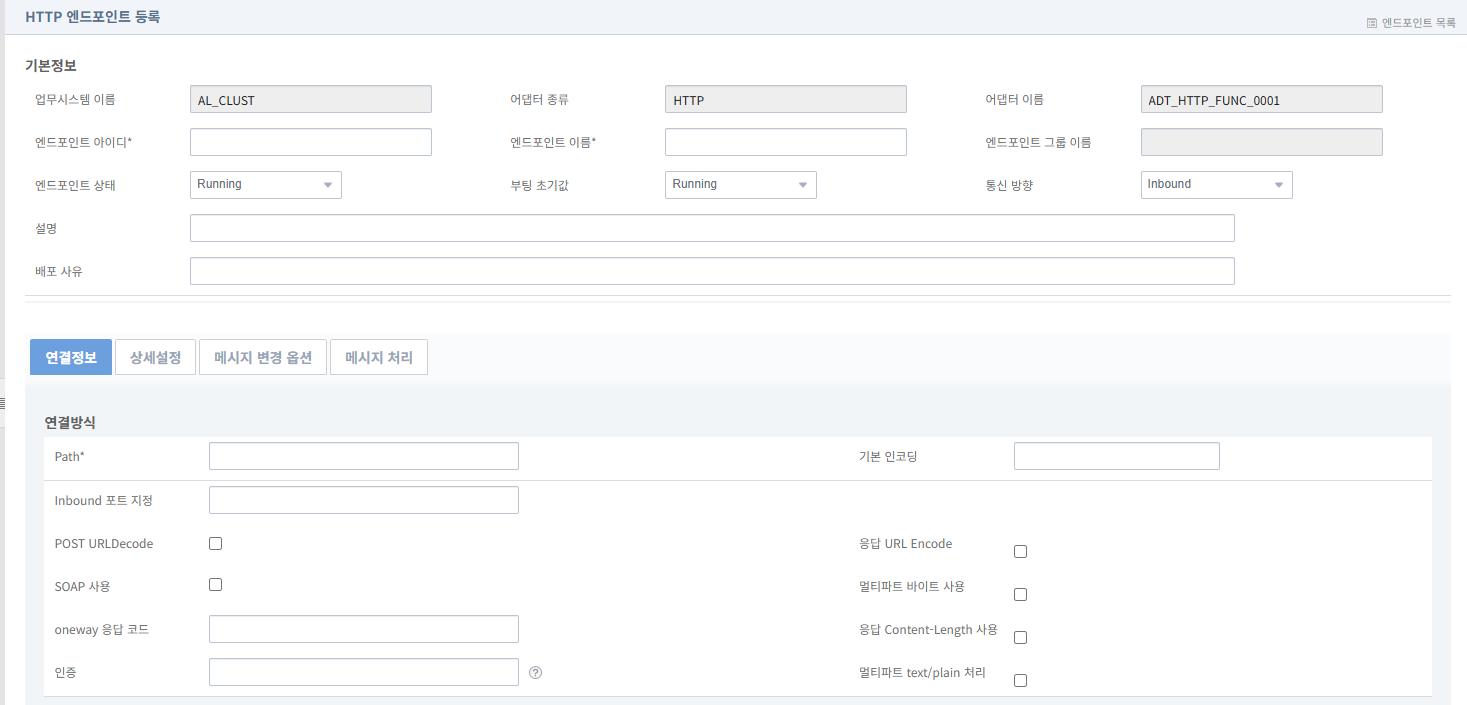The height and width of the screenshot is (705, 1467).
Task: Open the 엔드포인트 상태 dropdown
Action: (x=266, y=185)
